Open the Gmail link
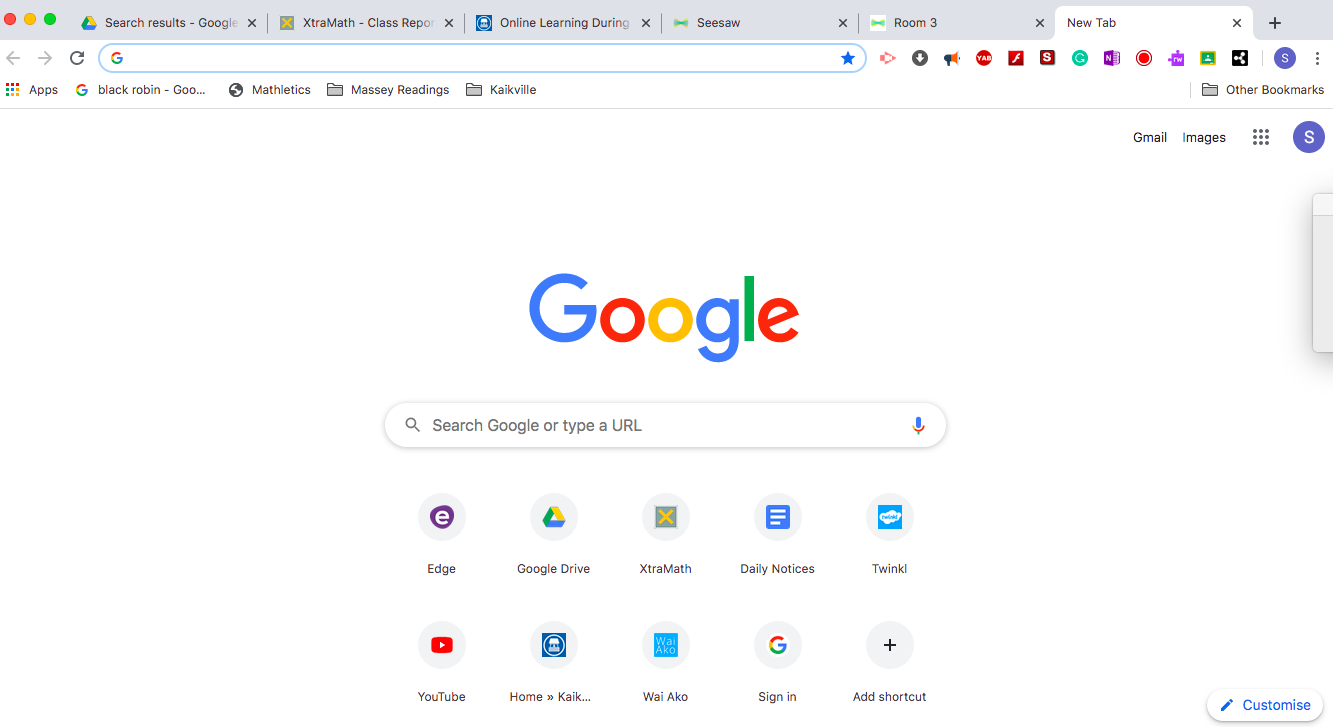This screenshot has height=727, width=1333. [x=1149, y=137]
